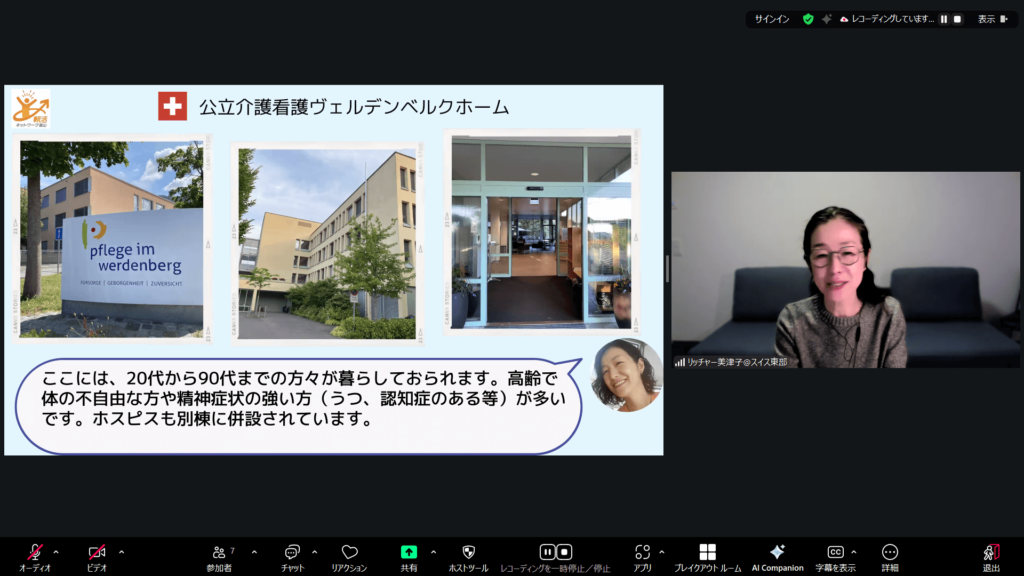Open the Apps menu icon

[642, 552]
